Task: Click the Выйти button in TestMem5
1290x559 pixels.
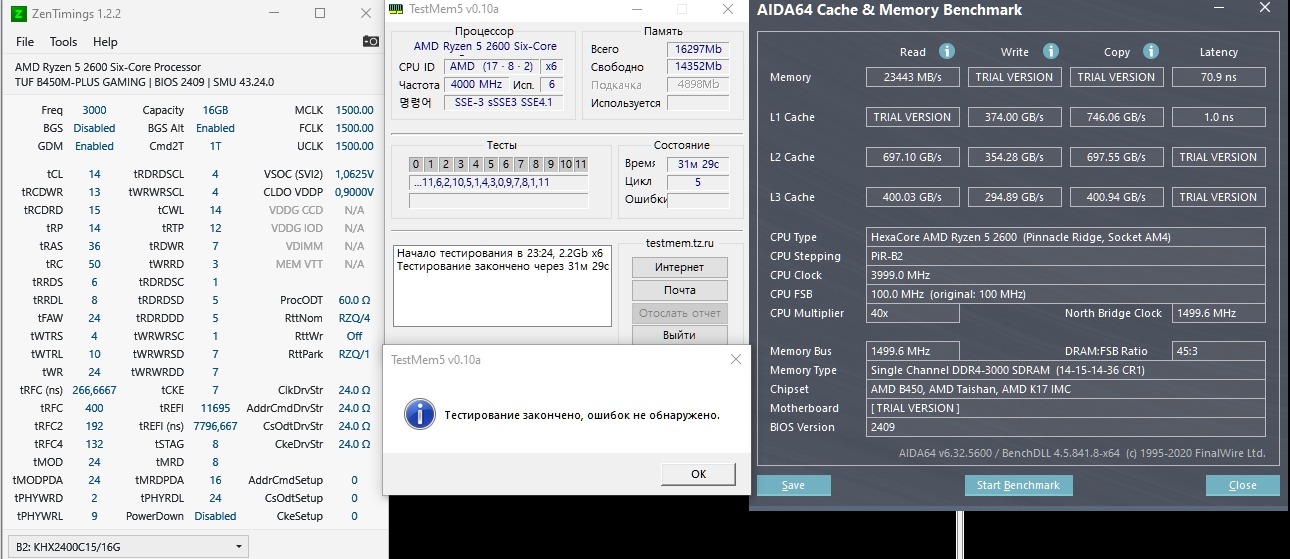Action: (679, 335)
